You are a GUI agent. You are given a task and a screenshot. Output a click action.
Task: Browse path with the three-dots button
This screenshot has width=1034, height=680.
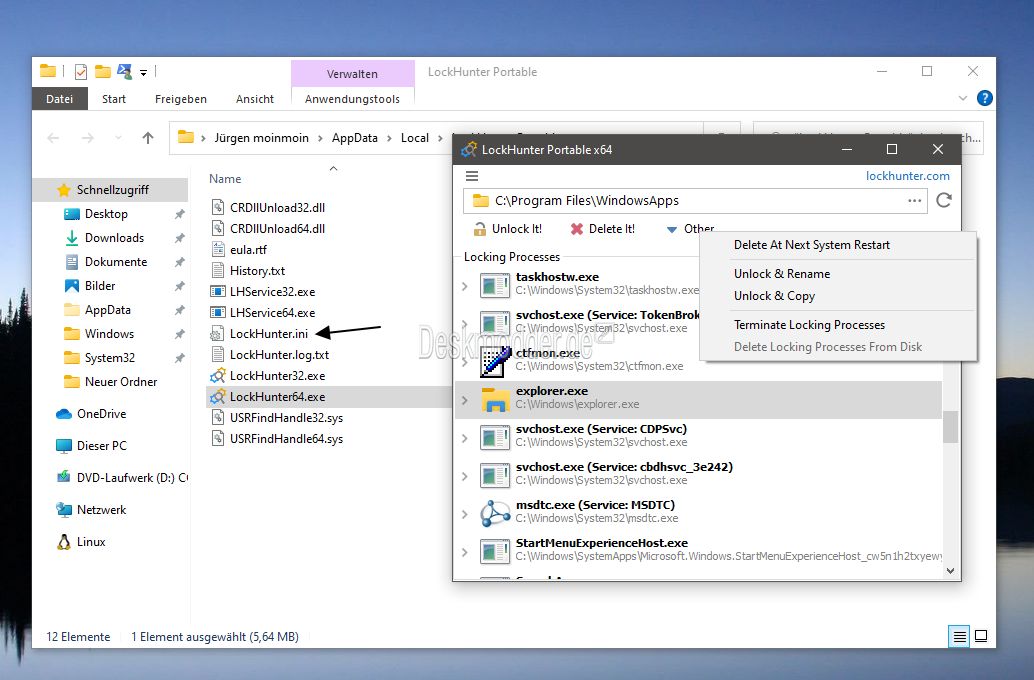[x=914, y=201]
